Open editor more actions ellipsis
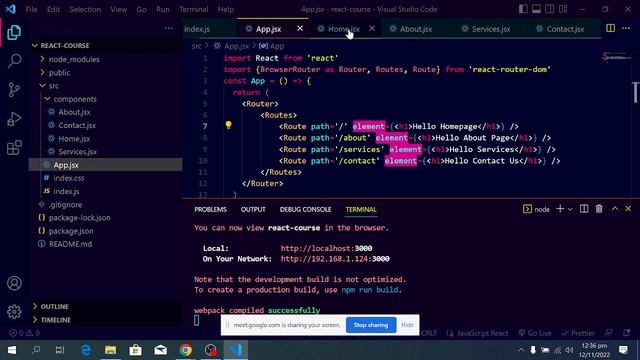640x360 pixels. [626, 28]
